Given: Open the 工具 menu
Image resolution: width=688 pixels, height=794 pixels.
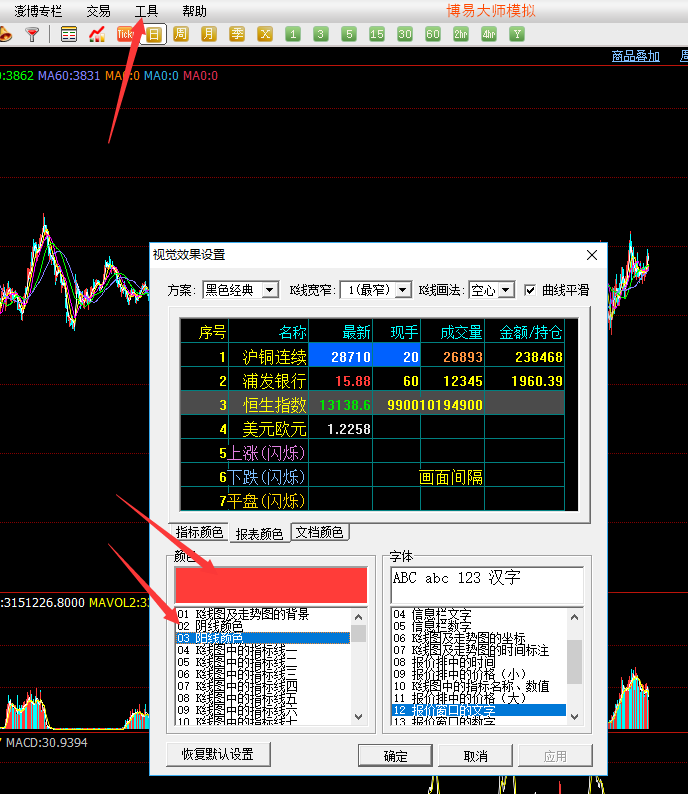Looking at the screenshot, I should tap(147, 11).
